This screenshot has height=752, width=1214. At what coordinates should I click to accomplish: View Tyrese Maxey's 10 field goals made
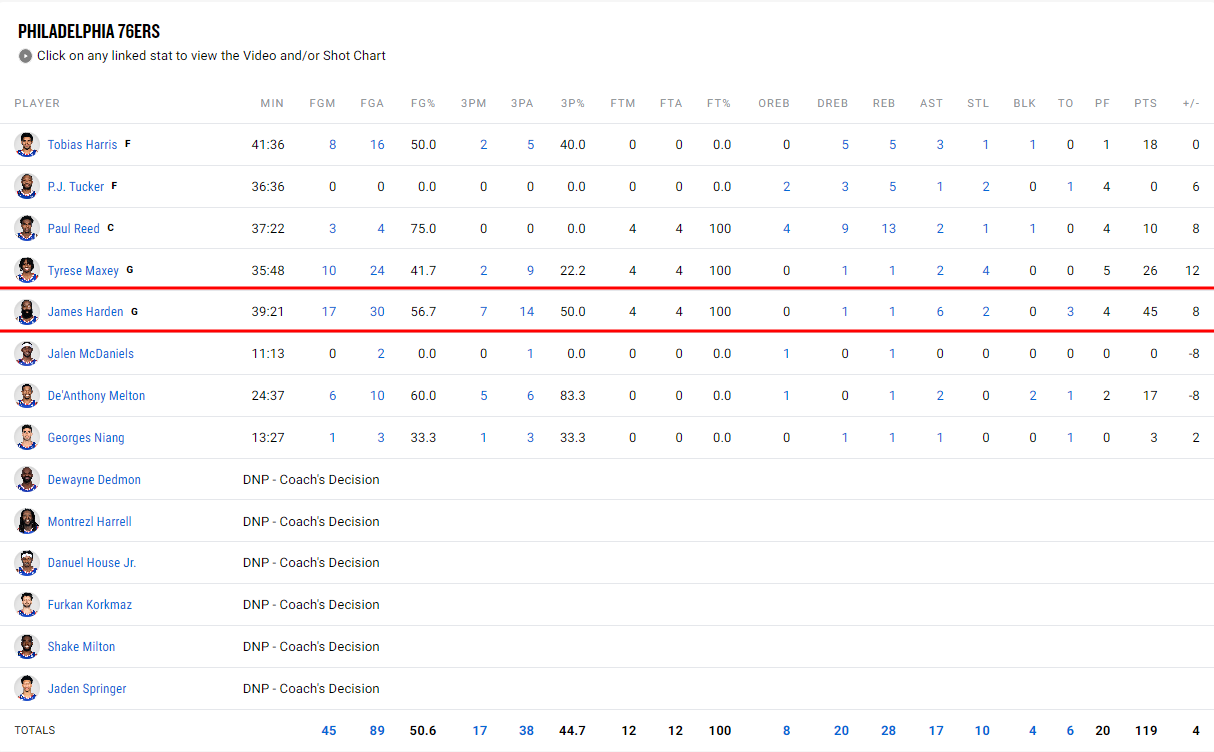(329, 271)
